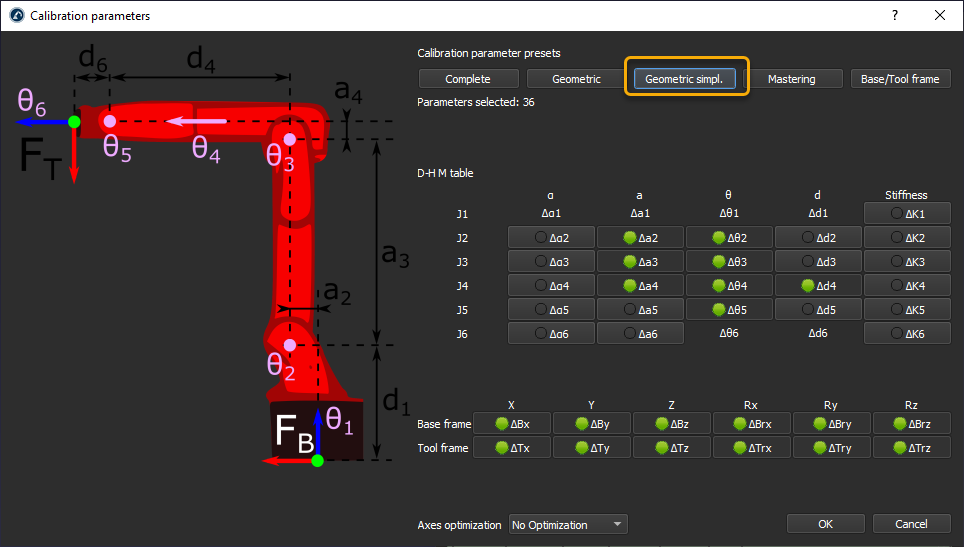Open the Axes optimization dropdown

(x=567, y=524)
